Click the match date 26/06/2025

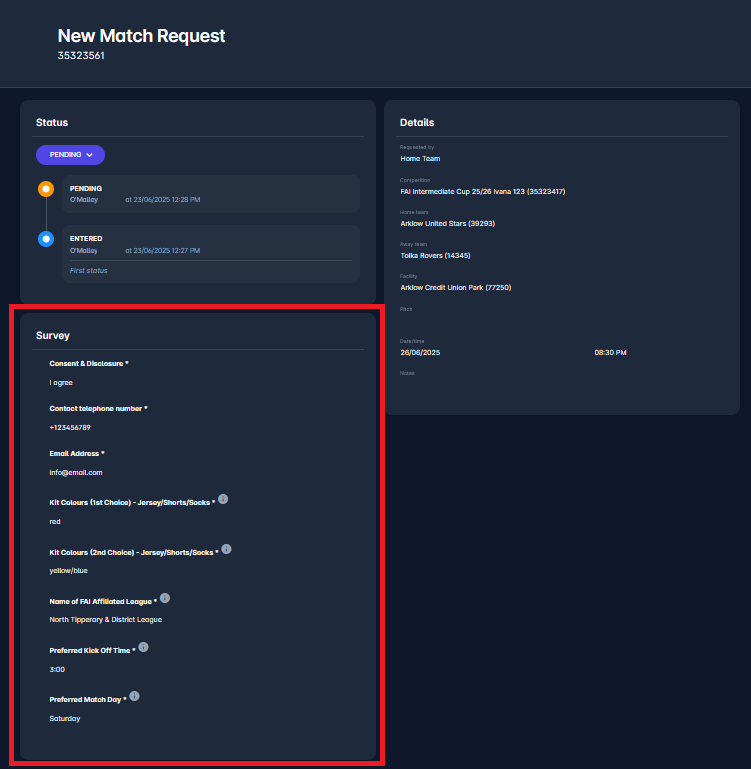tap(420, 353)
